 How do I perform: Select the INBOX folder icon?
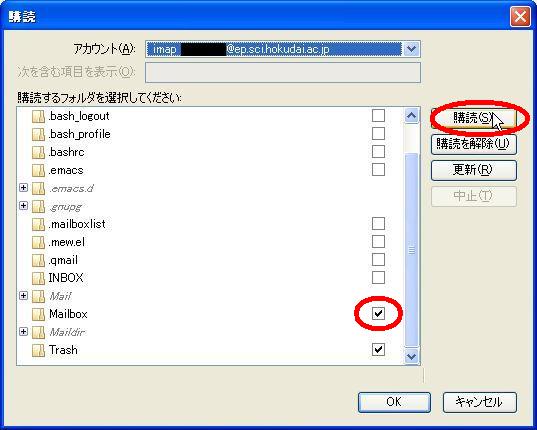tap(38, 278)
